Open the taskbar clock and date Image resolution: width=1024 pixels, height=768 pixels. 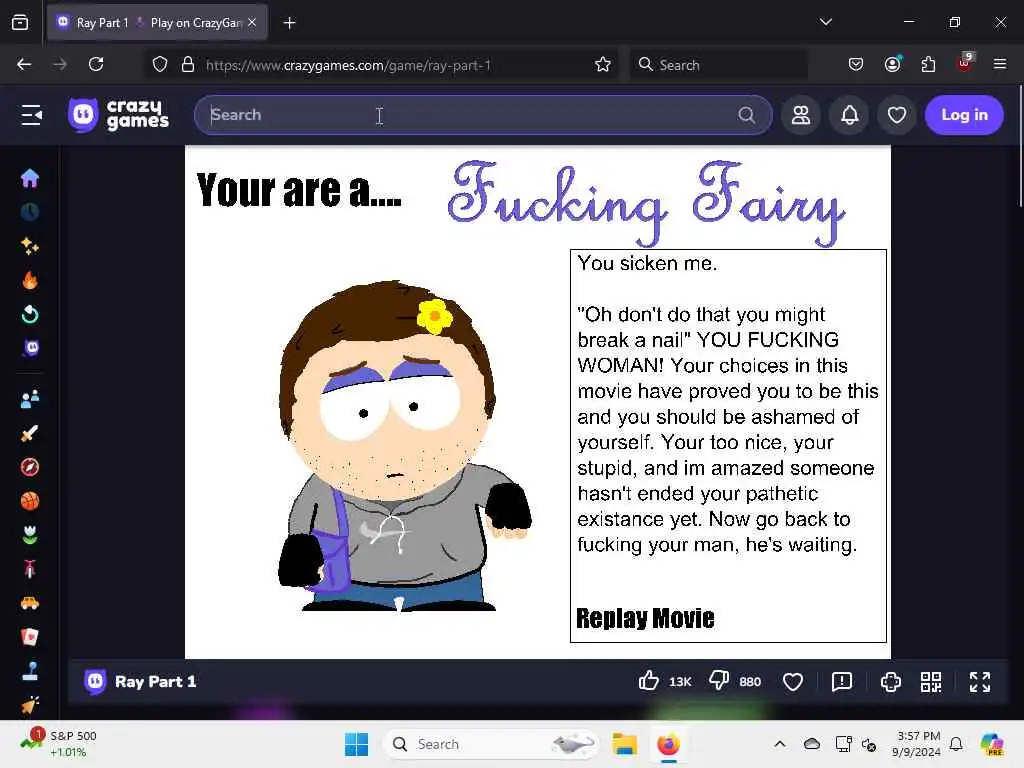tap(917, 744)
